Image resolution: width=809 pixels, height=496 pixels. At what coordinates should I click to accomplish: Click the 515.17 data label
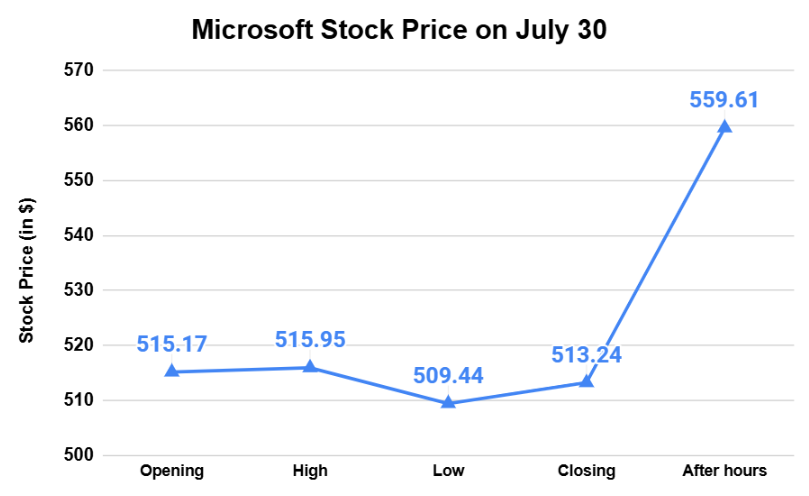[172, 344]
